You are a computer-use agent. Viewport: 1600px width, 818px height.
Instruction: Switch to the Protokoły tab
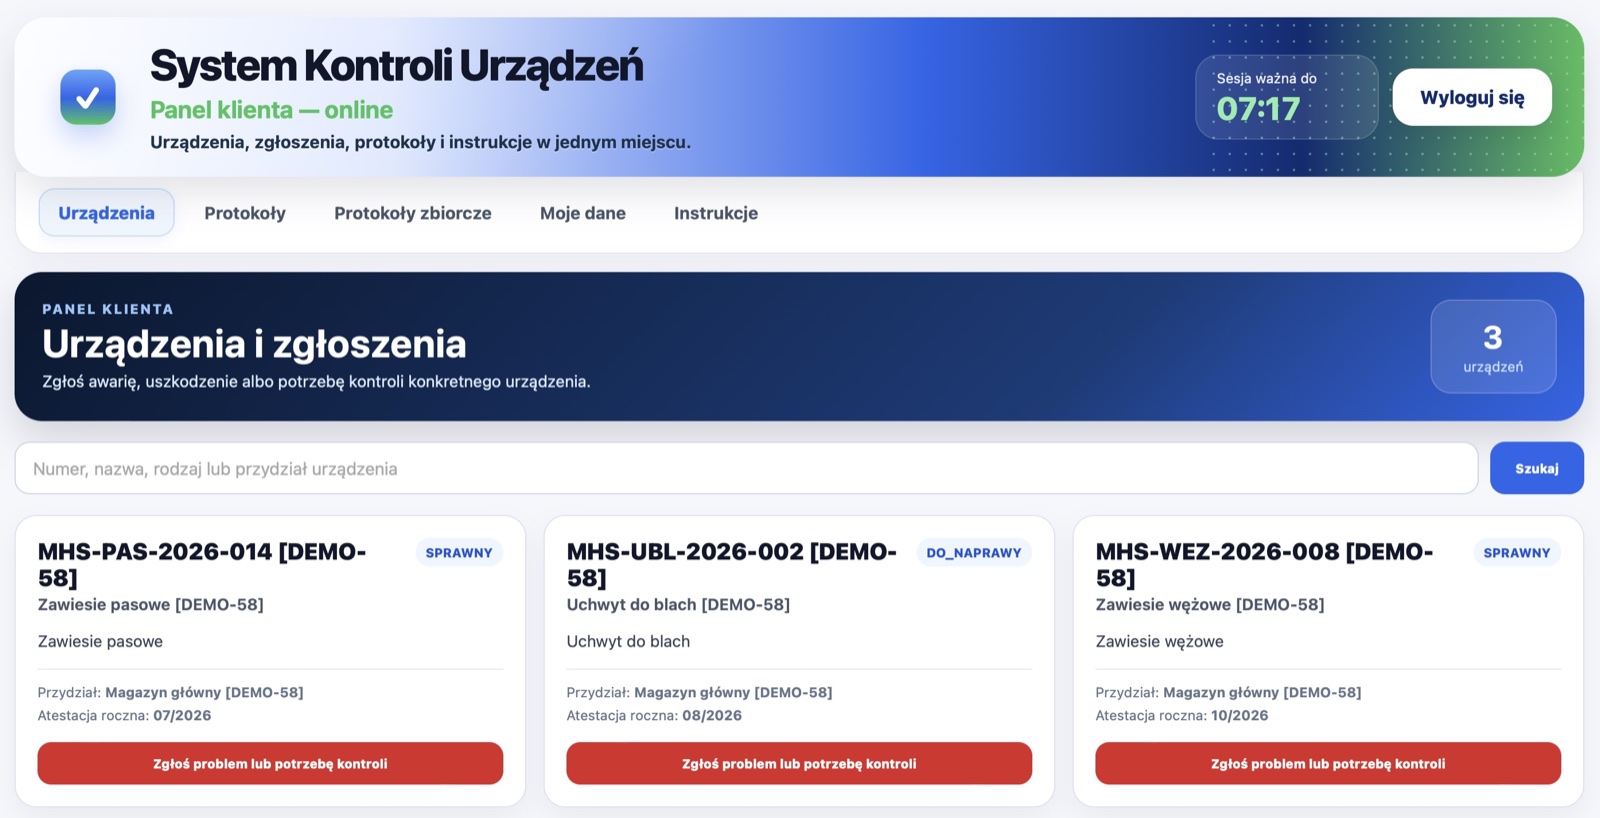(245, 213)
